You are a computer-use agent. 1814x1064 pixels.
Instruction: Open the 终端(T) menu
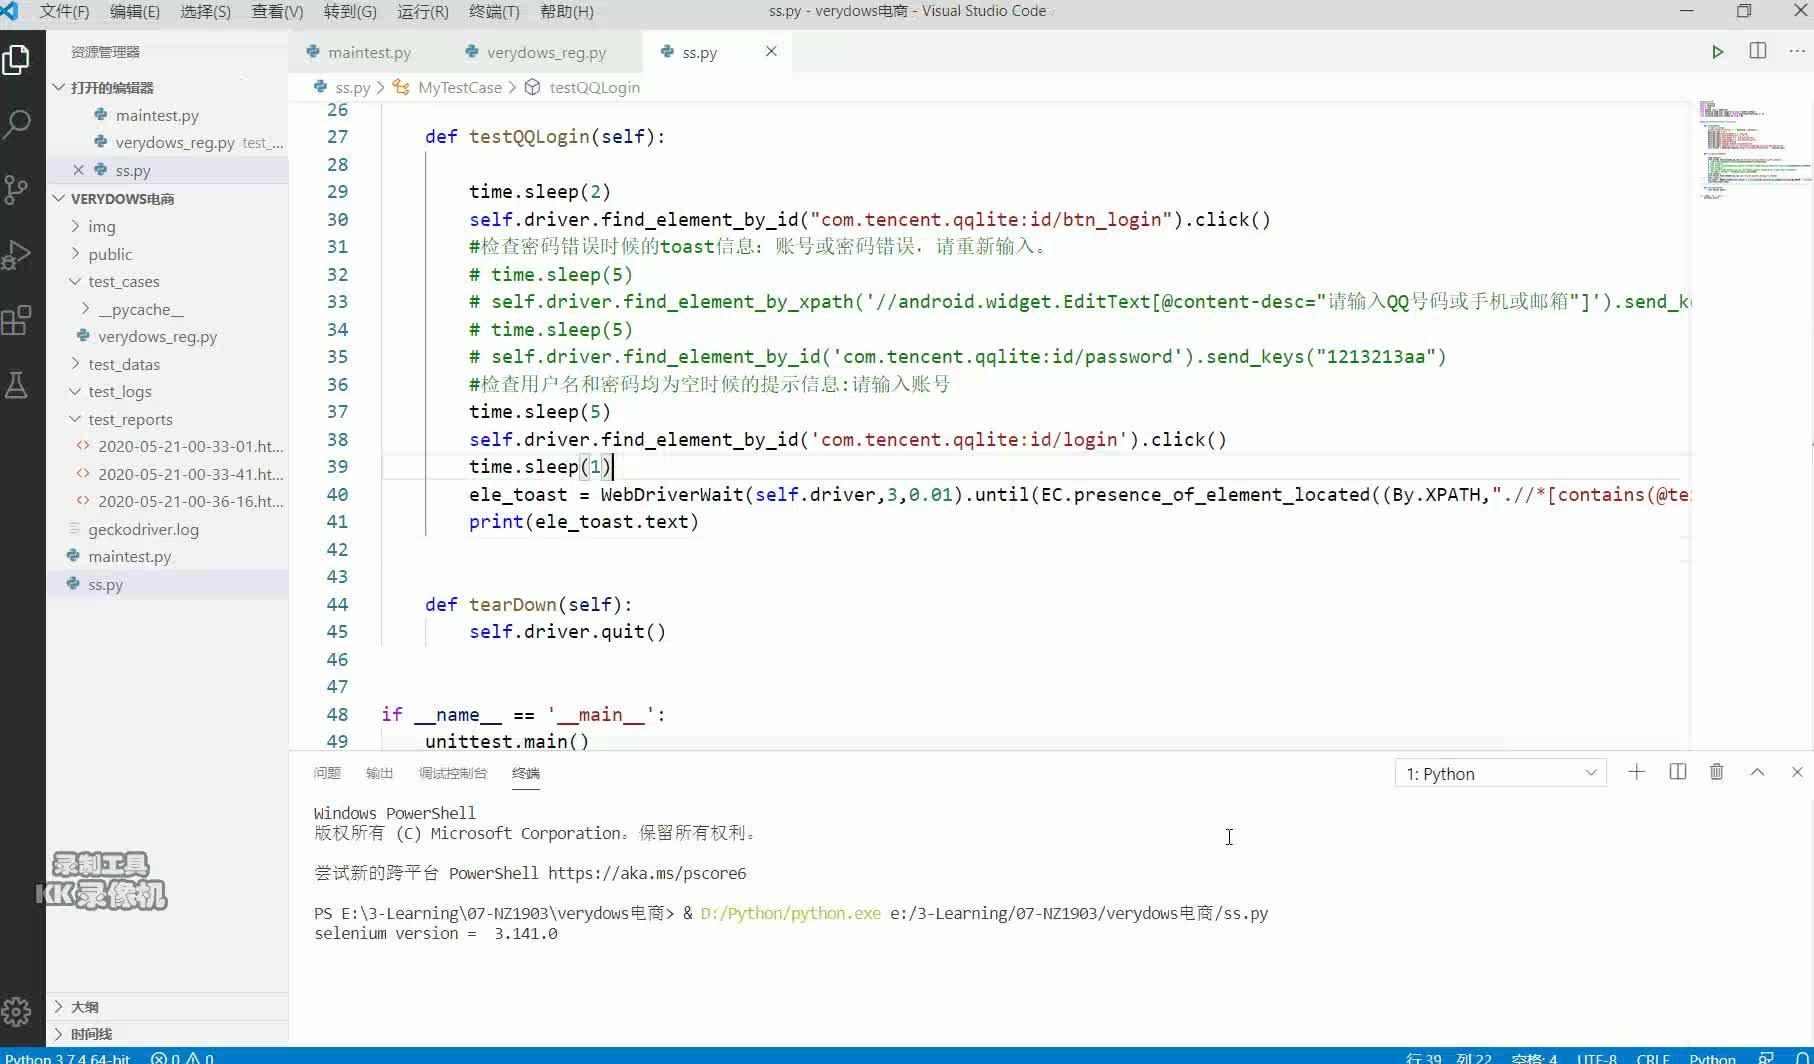click(494, 12)
